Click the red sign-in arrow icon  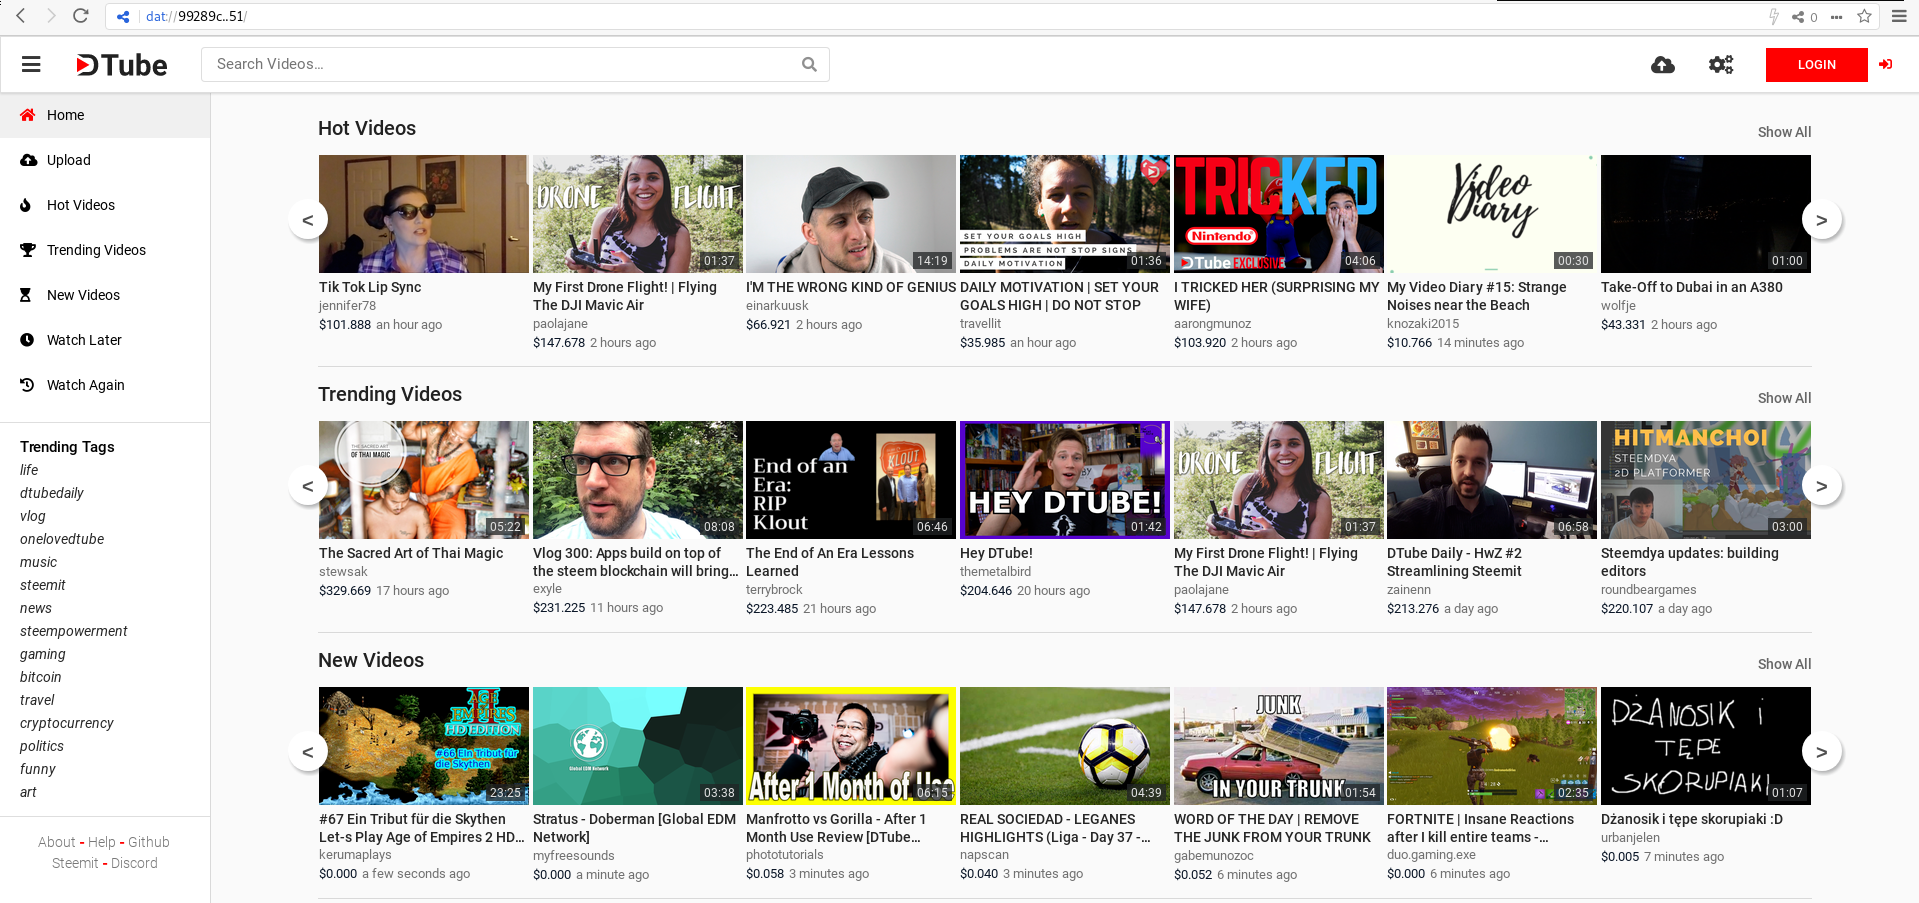point(1885,65)
